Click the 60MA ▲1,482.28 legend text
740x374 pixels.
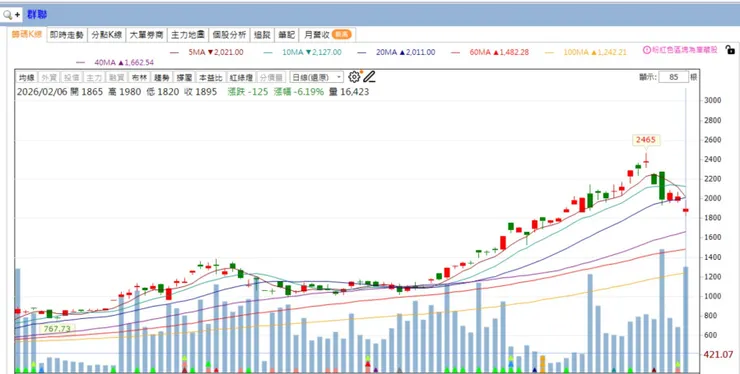click(499, 52)
